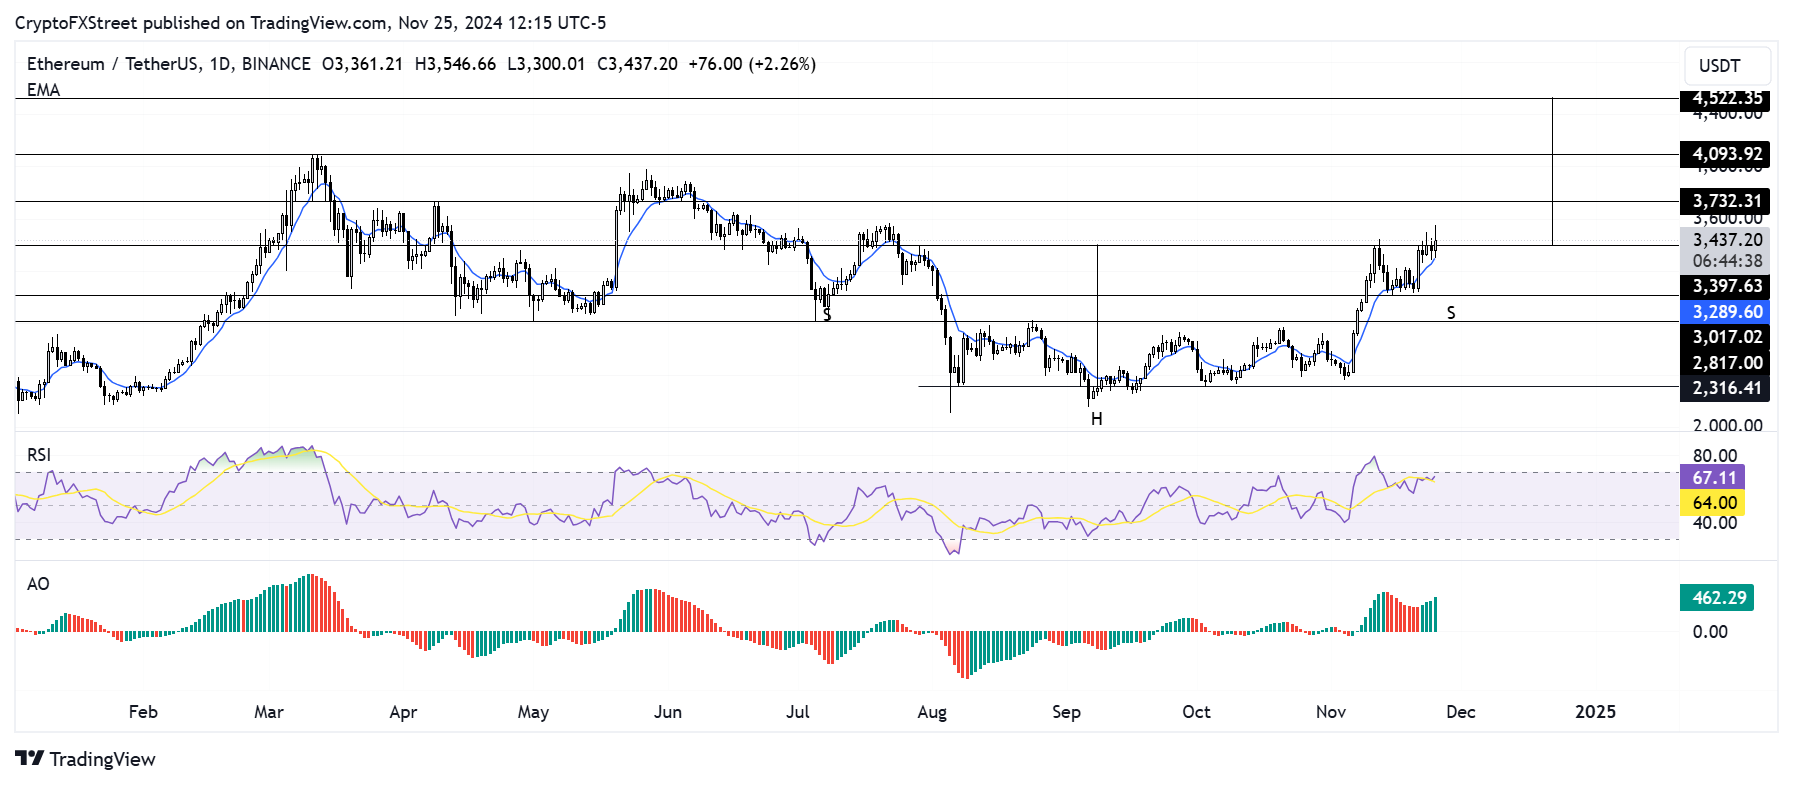Click the Sep label on time axis
This screenshot has width=1793, height=785.
tap(1066, 712)
